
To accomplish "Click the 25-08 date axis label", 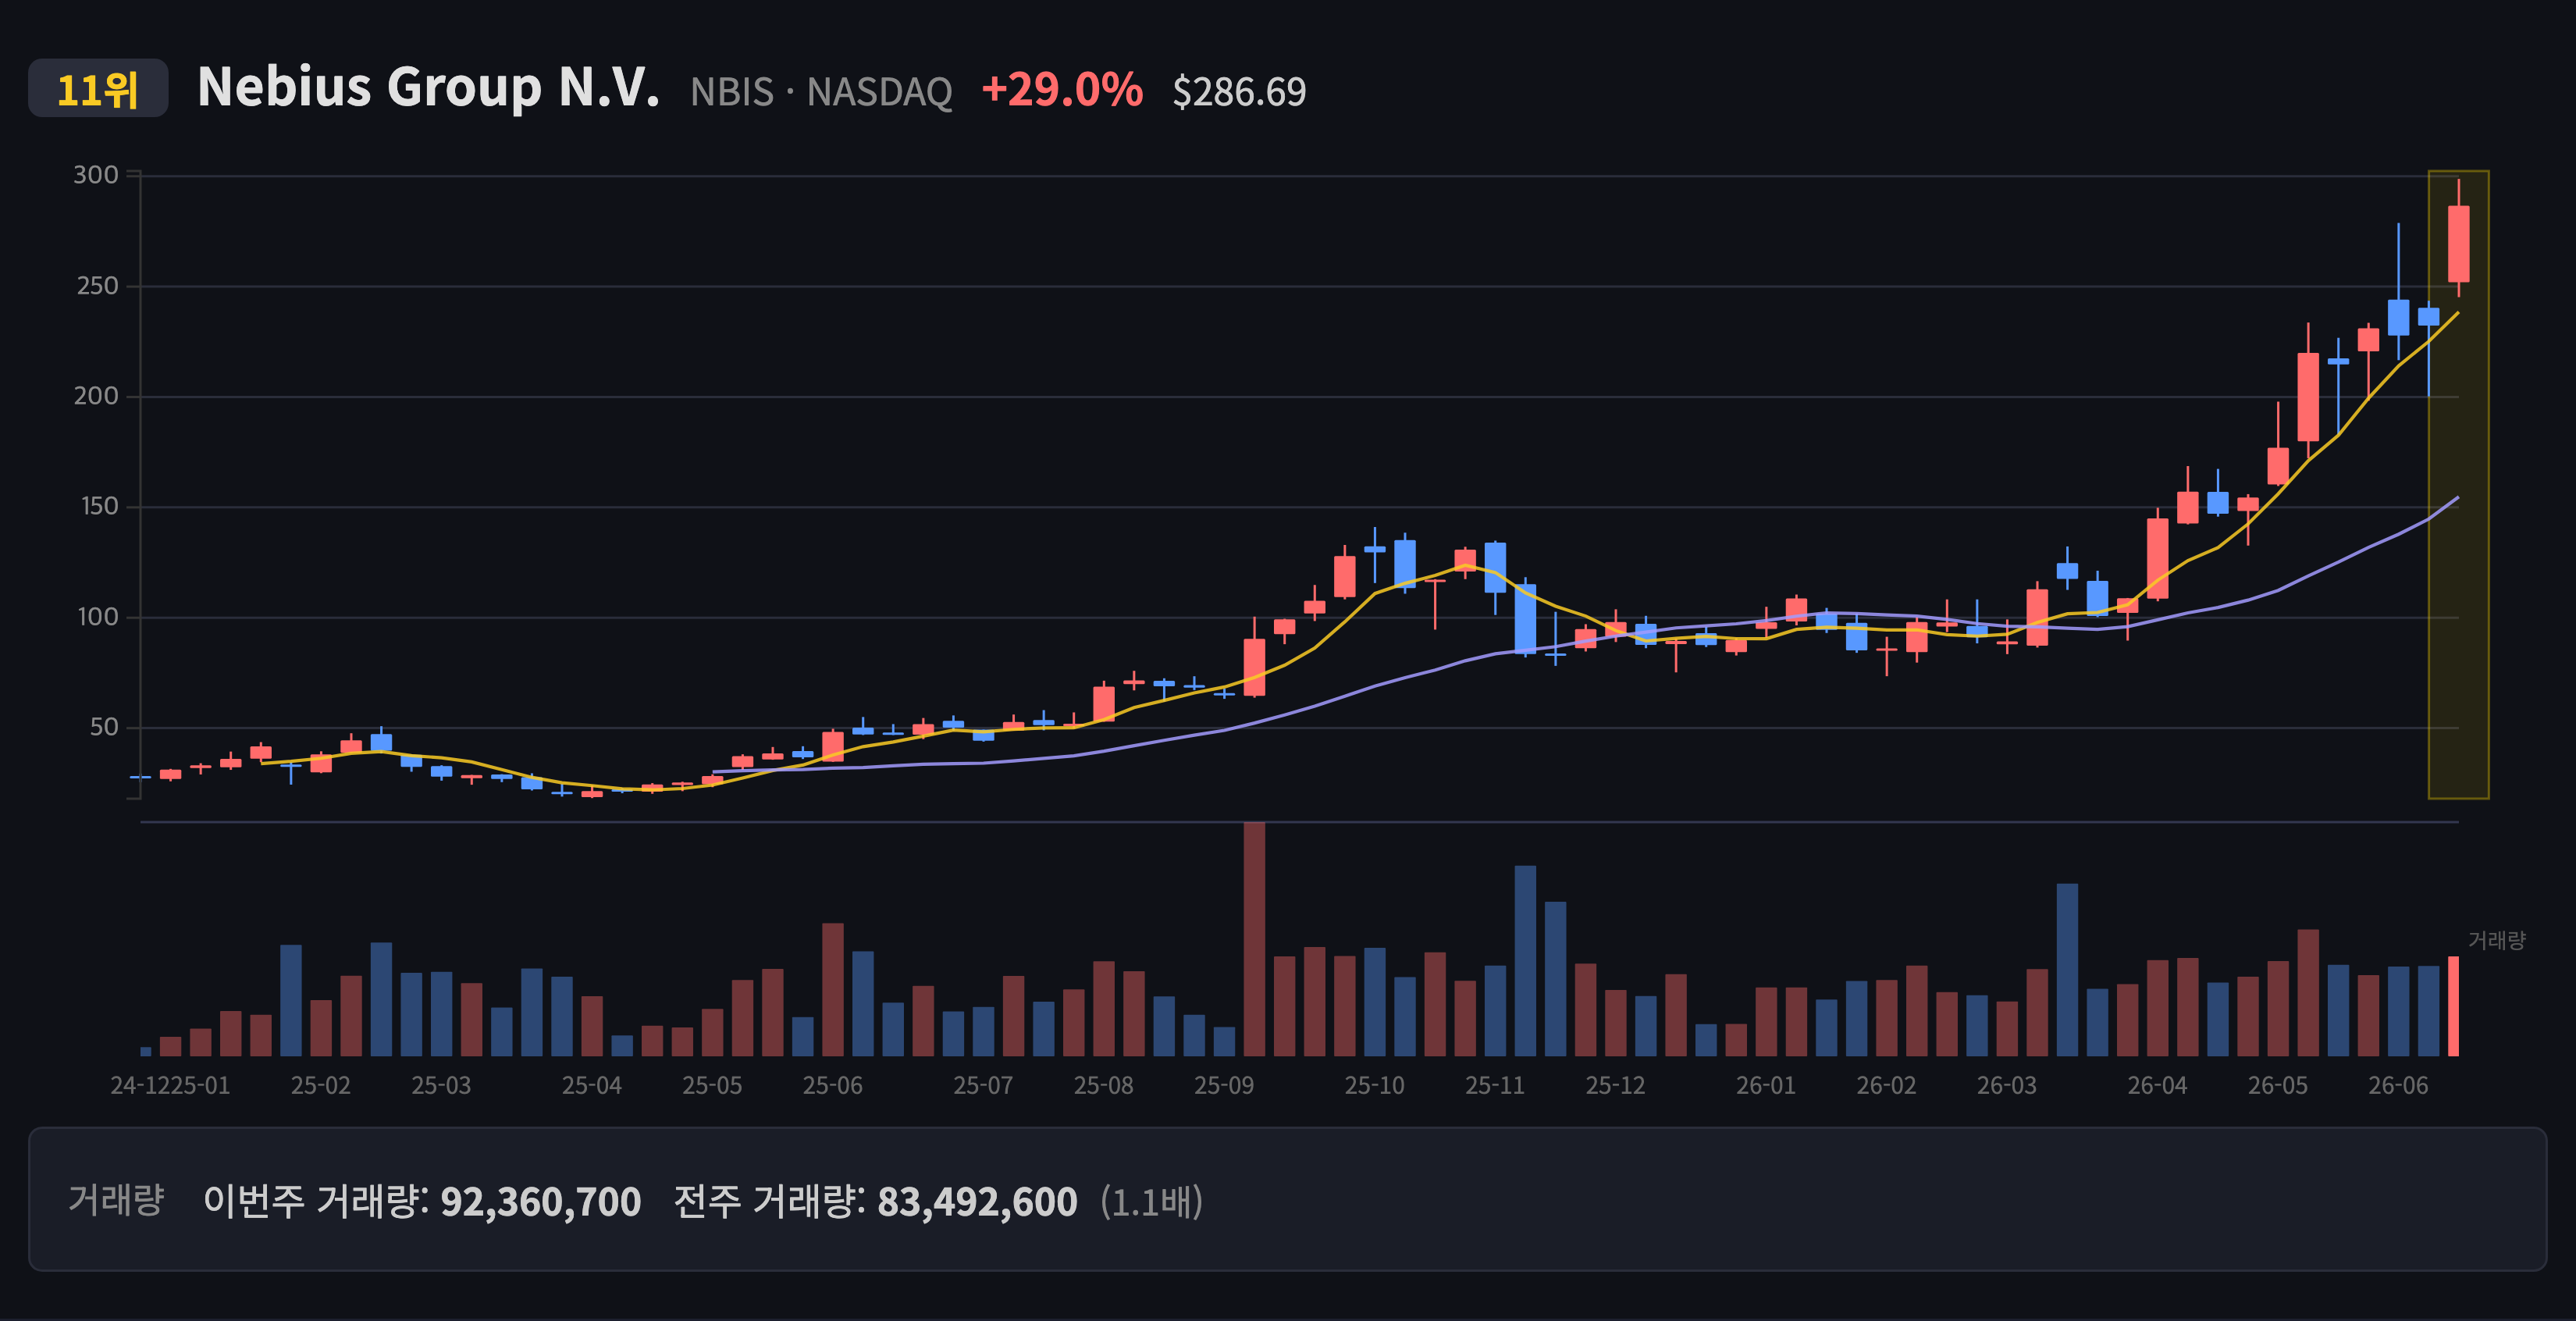I will coord(1104,1085).
